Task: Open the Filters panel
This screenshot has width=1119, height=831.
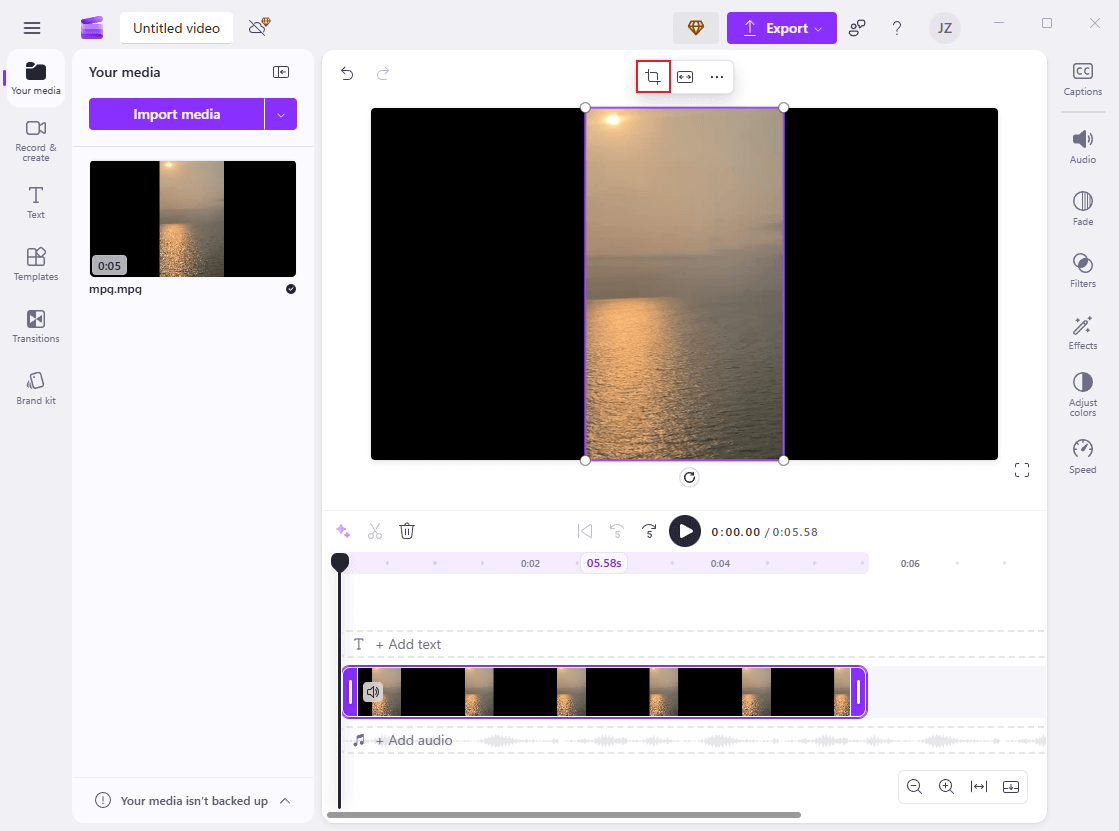Action: pyautogui.click(x=1082, y=269)
